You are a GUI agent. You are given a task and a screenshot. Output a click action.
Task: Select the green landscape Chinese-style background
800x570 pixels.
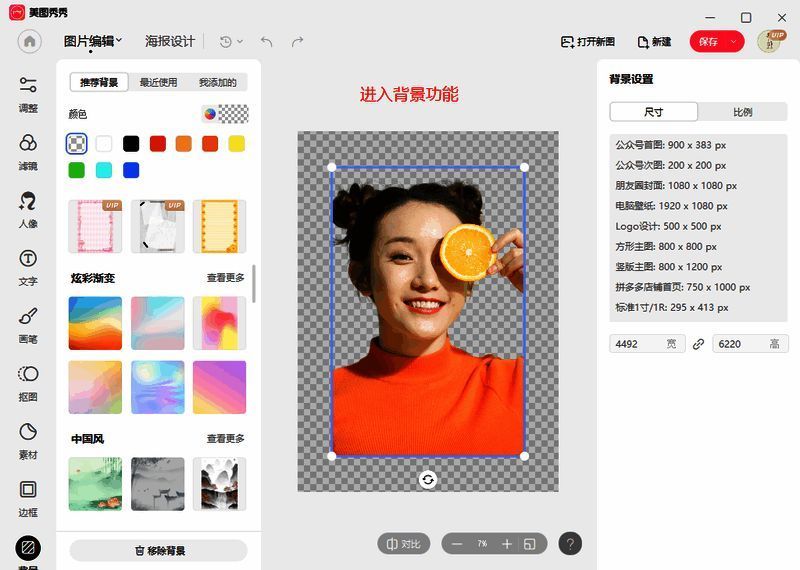pyautogui.click(x=95, y=484)
